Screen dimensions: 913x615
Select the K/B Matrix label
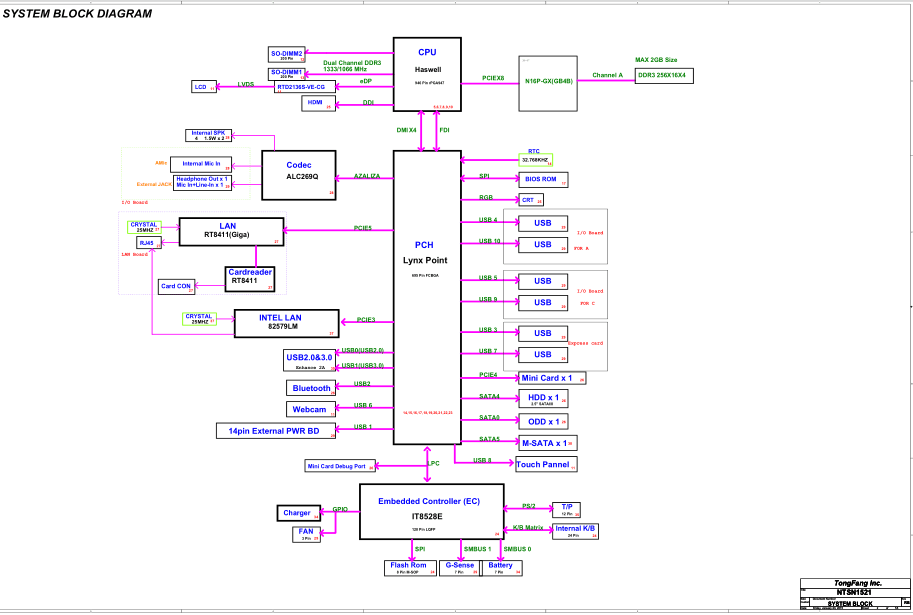(x=528, y=528)
